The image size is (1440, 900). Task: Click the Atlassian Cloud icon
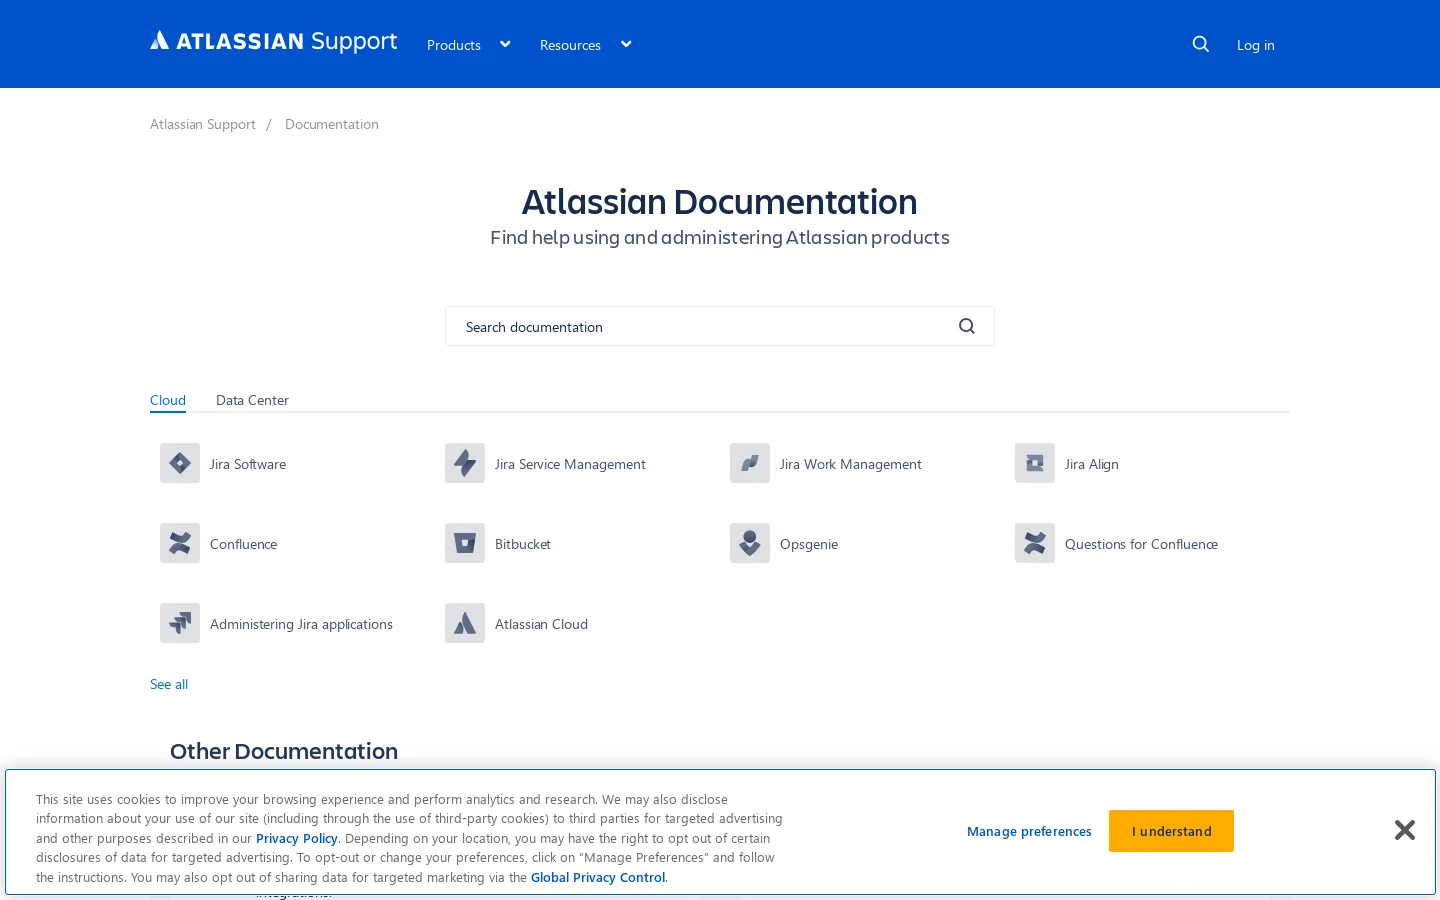point(465,623)
